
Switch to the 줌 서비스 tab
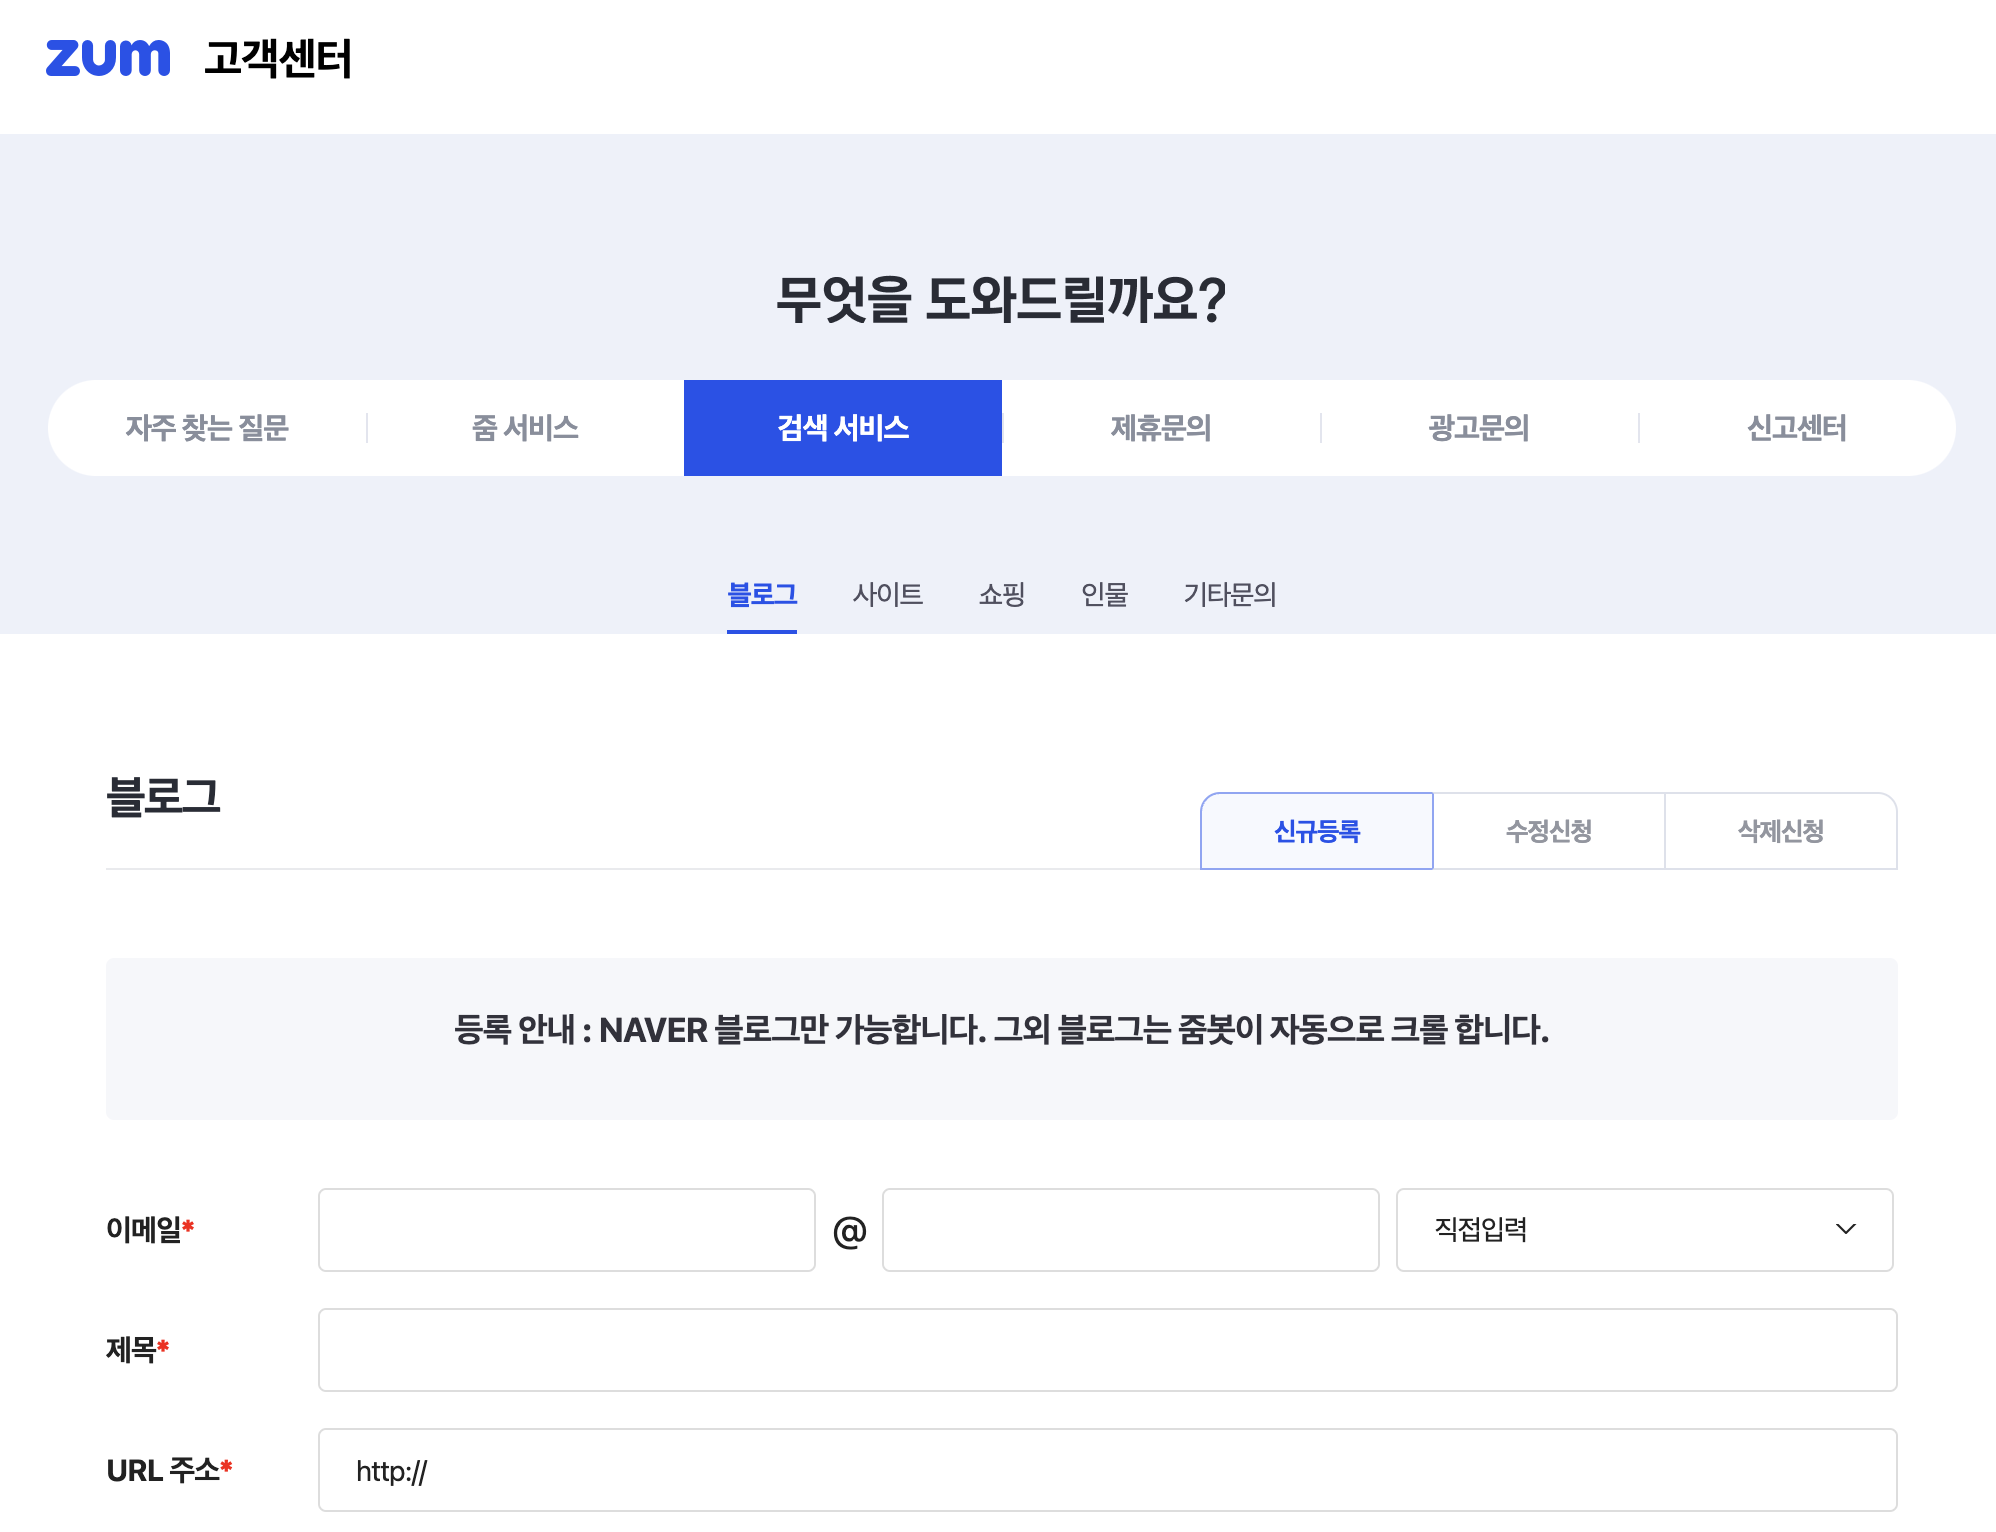click(x=525, y=428)
